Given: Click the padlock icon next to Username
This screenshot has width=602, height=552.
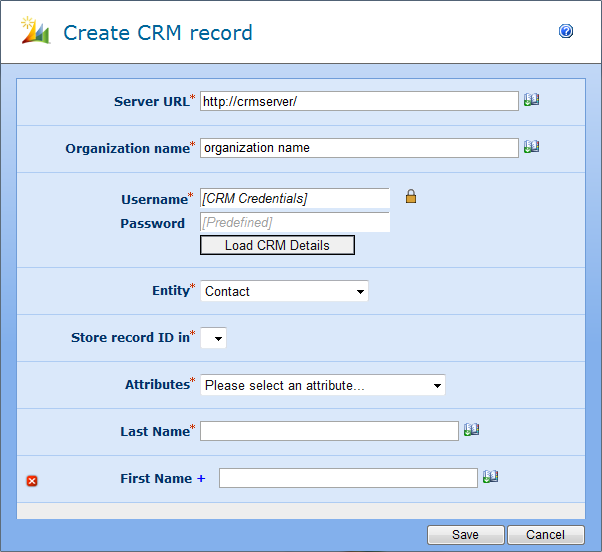Looking at the screenshot, I should (410, 197).
